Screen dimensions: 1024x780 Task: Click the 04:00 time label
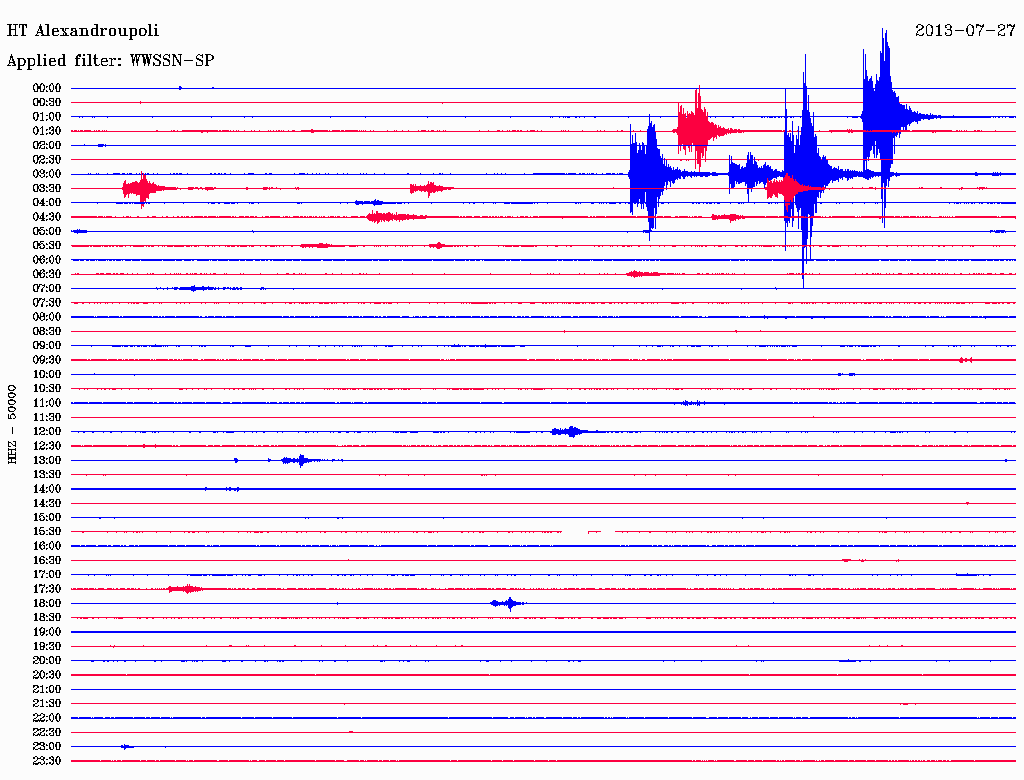(x=47, y=203)
